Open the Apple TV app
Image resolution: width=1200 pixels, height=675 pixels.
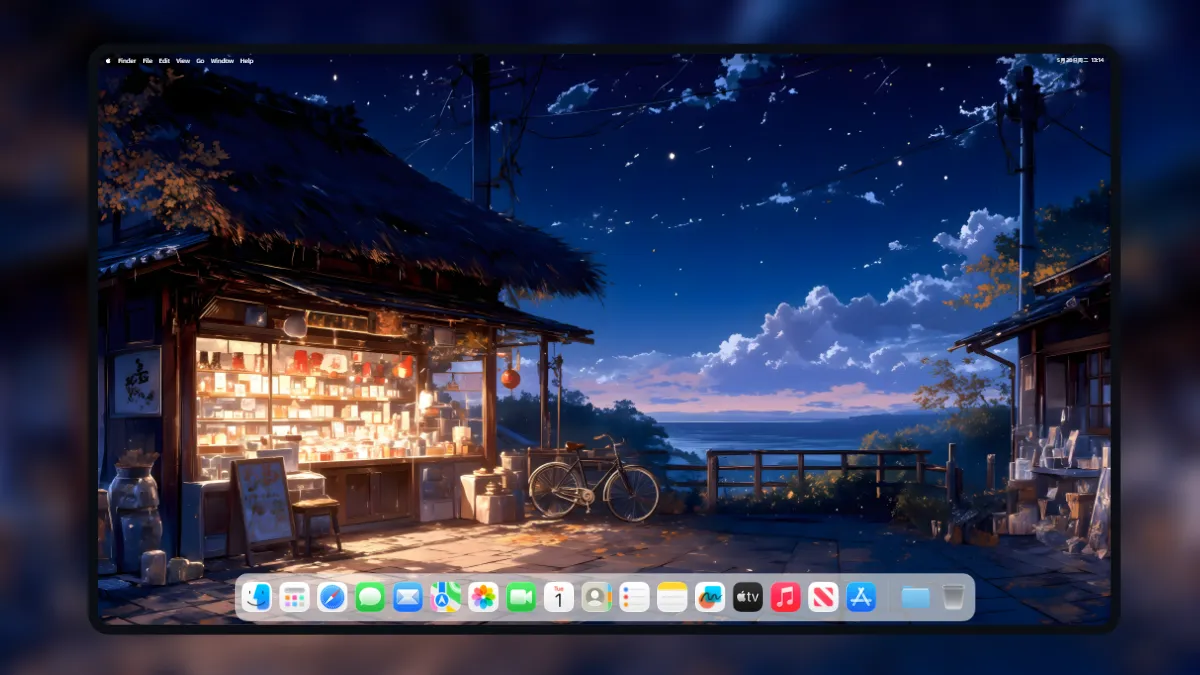click(748, 597)
